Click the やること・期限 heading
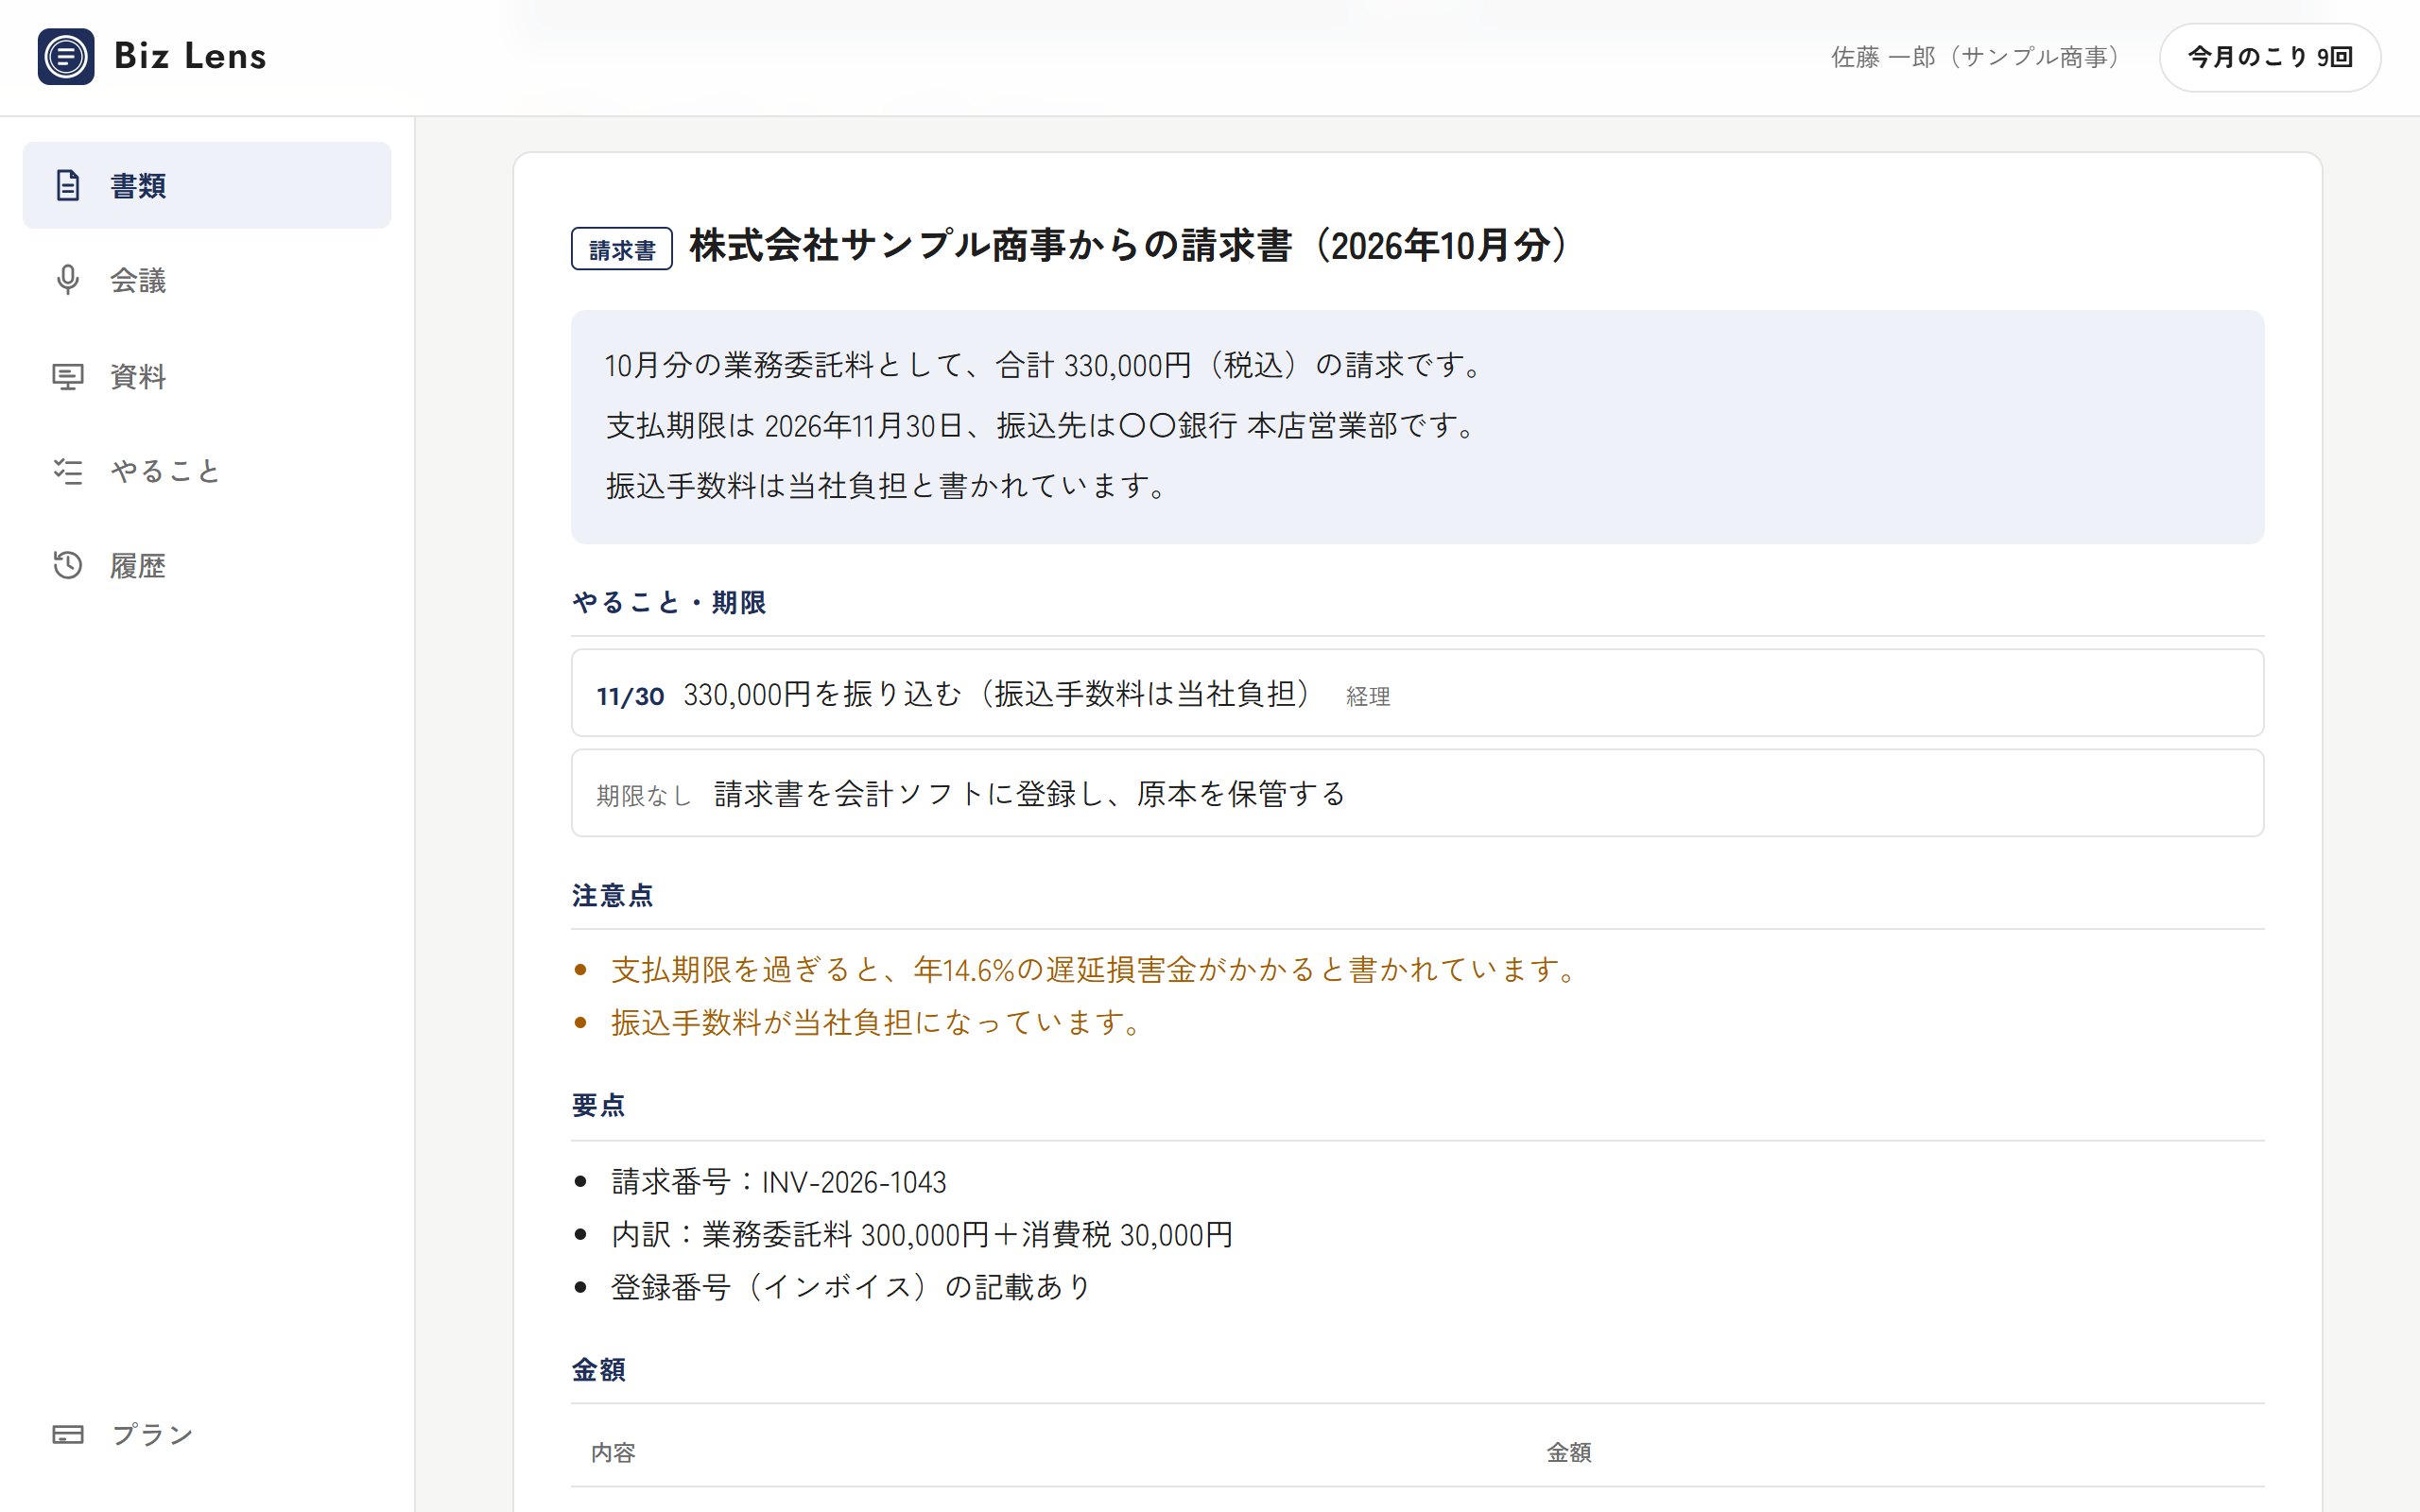The image size is (2420, 1512). pyautogui.click(x=669, y=602)
